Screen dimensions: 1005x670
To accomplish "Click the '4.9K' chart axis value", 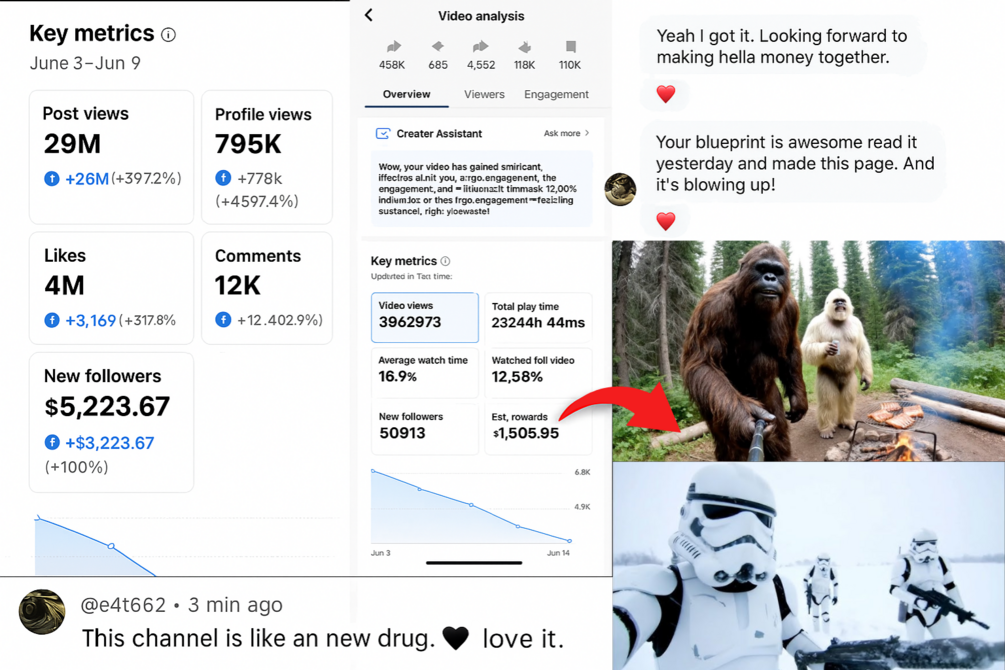I will (x=583, y=507).
